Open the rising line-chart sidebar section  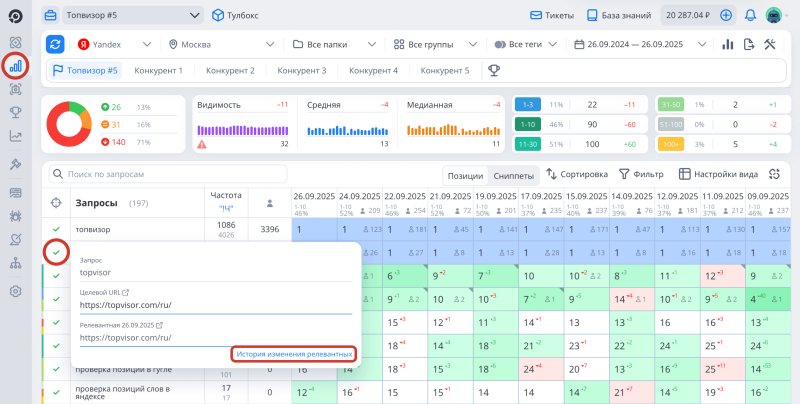click(15, 136)
